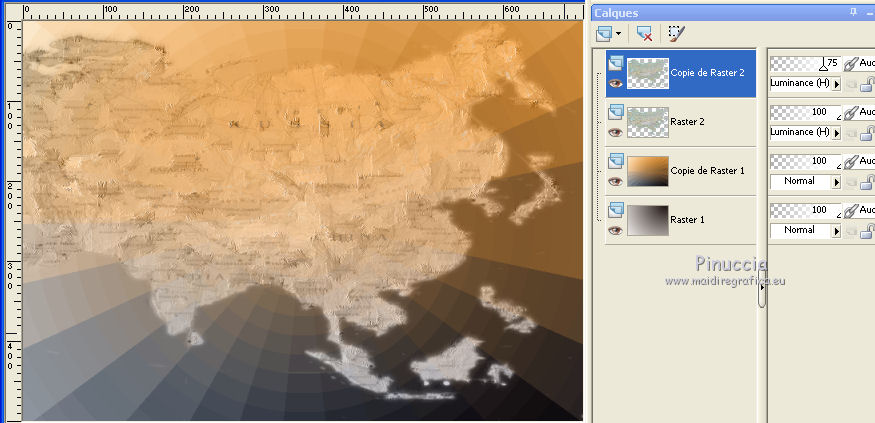Select layer name Copie de Raster 1
Screen dimensions: 875x423
707,171
